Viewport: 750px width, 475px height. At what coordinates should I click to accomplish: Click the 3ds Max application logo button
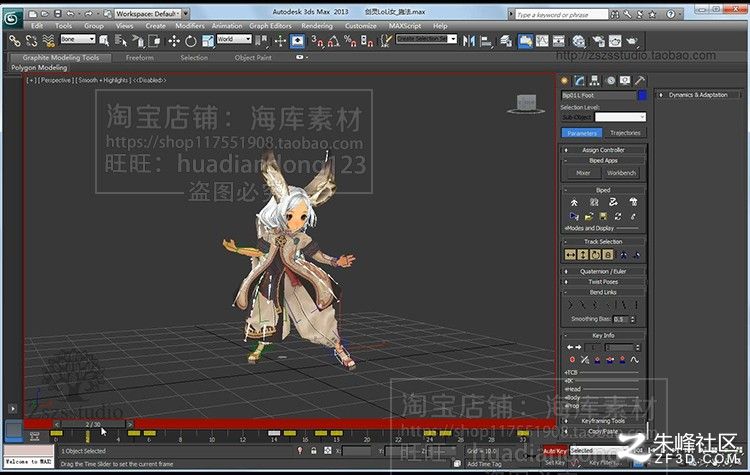click(x=12, y=19)
